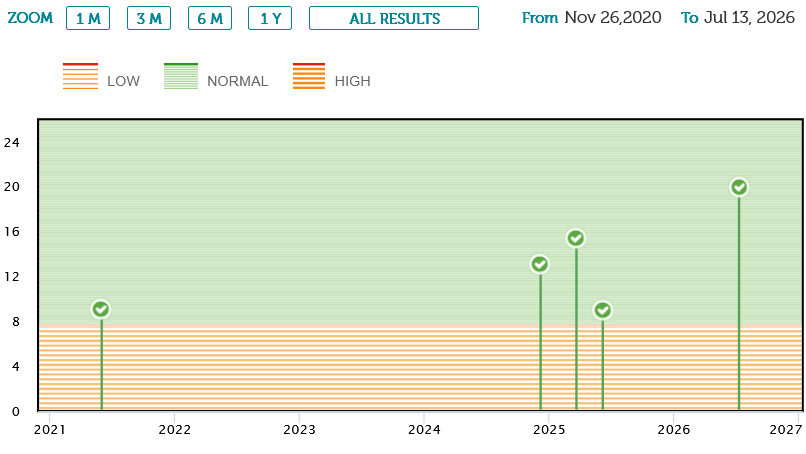Click the 2026 x-axis label
806x454 pixels.
coord(673,430)
